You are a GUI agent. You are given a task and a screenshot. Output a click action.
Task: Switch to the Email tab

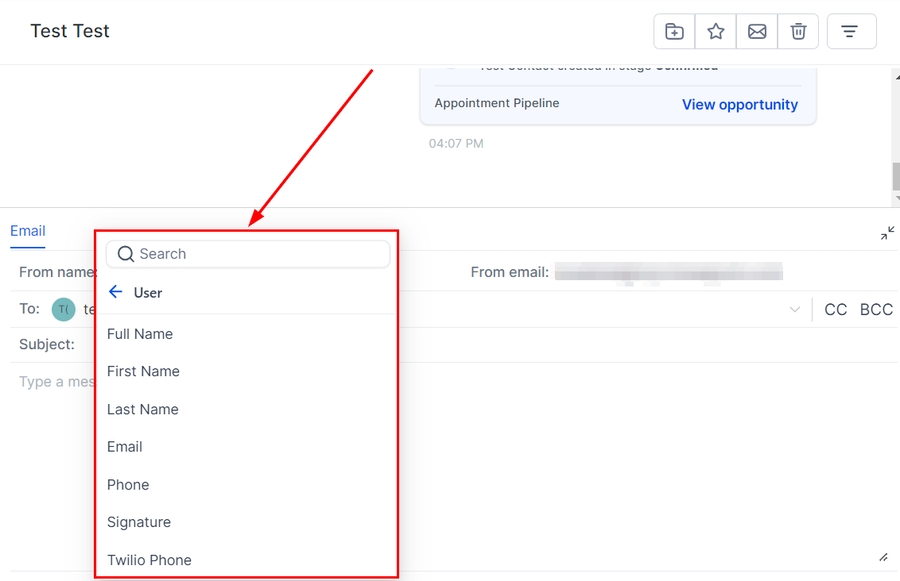[x=28, y=231]
